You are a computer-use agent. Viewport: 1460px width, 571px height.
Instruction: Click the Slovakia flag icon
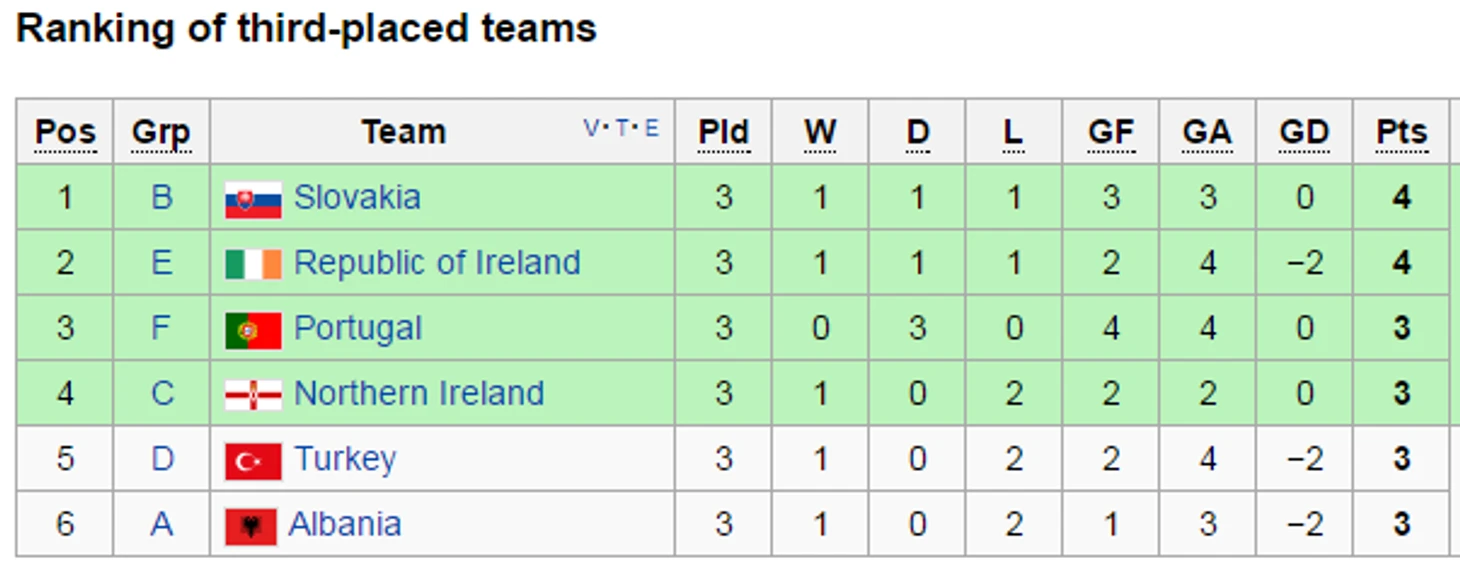[x=253, y=199]
